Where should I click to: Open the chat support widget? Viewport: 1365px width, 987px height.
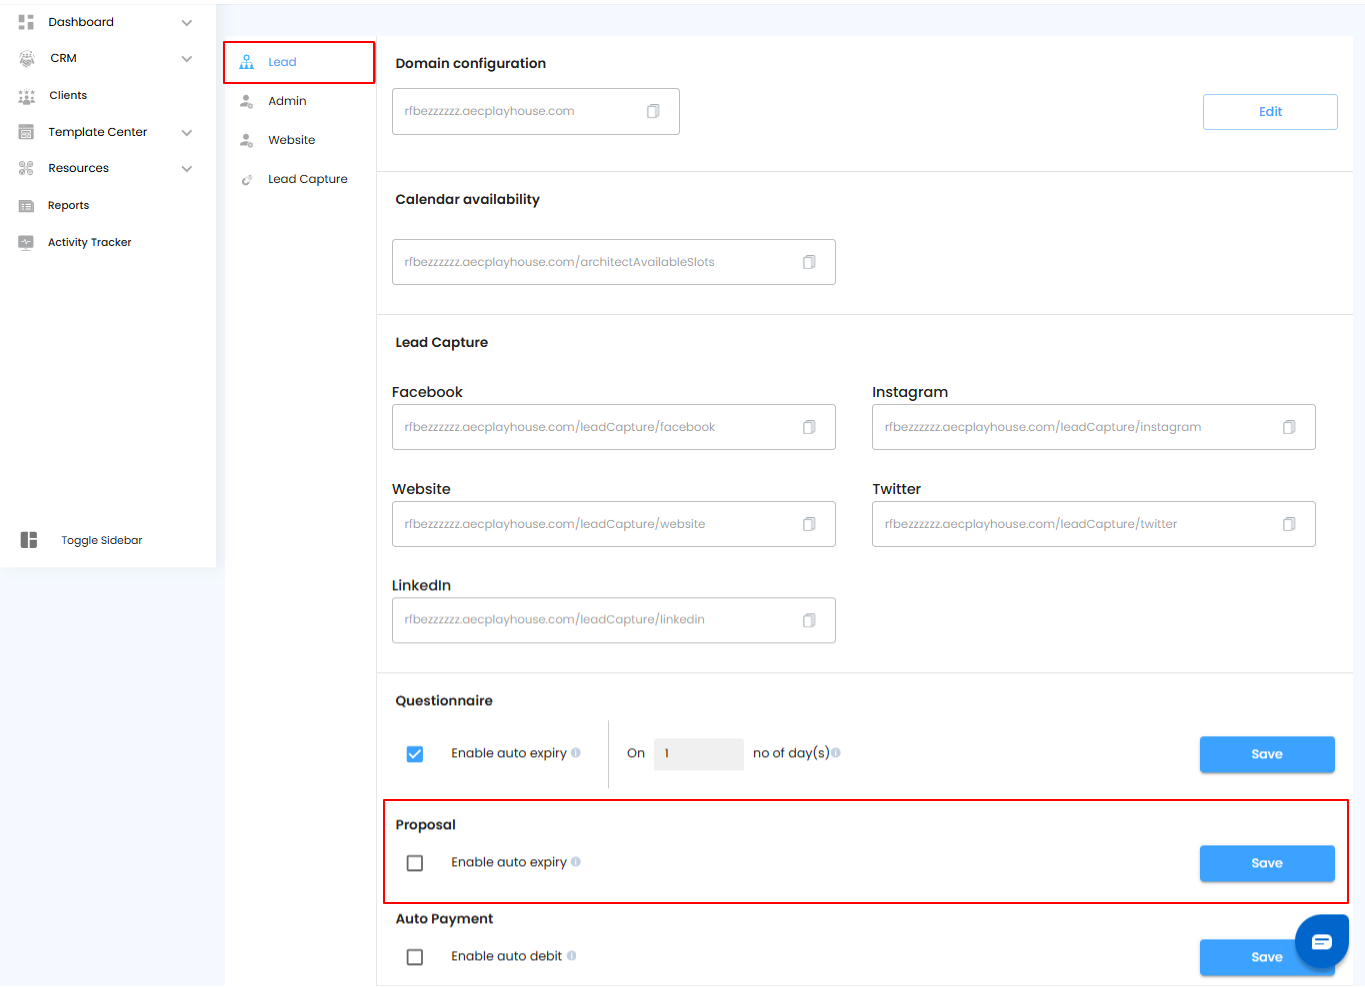coord(1321,941)
